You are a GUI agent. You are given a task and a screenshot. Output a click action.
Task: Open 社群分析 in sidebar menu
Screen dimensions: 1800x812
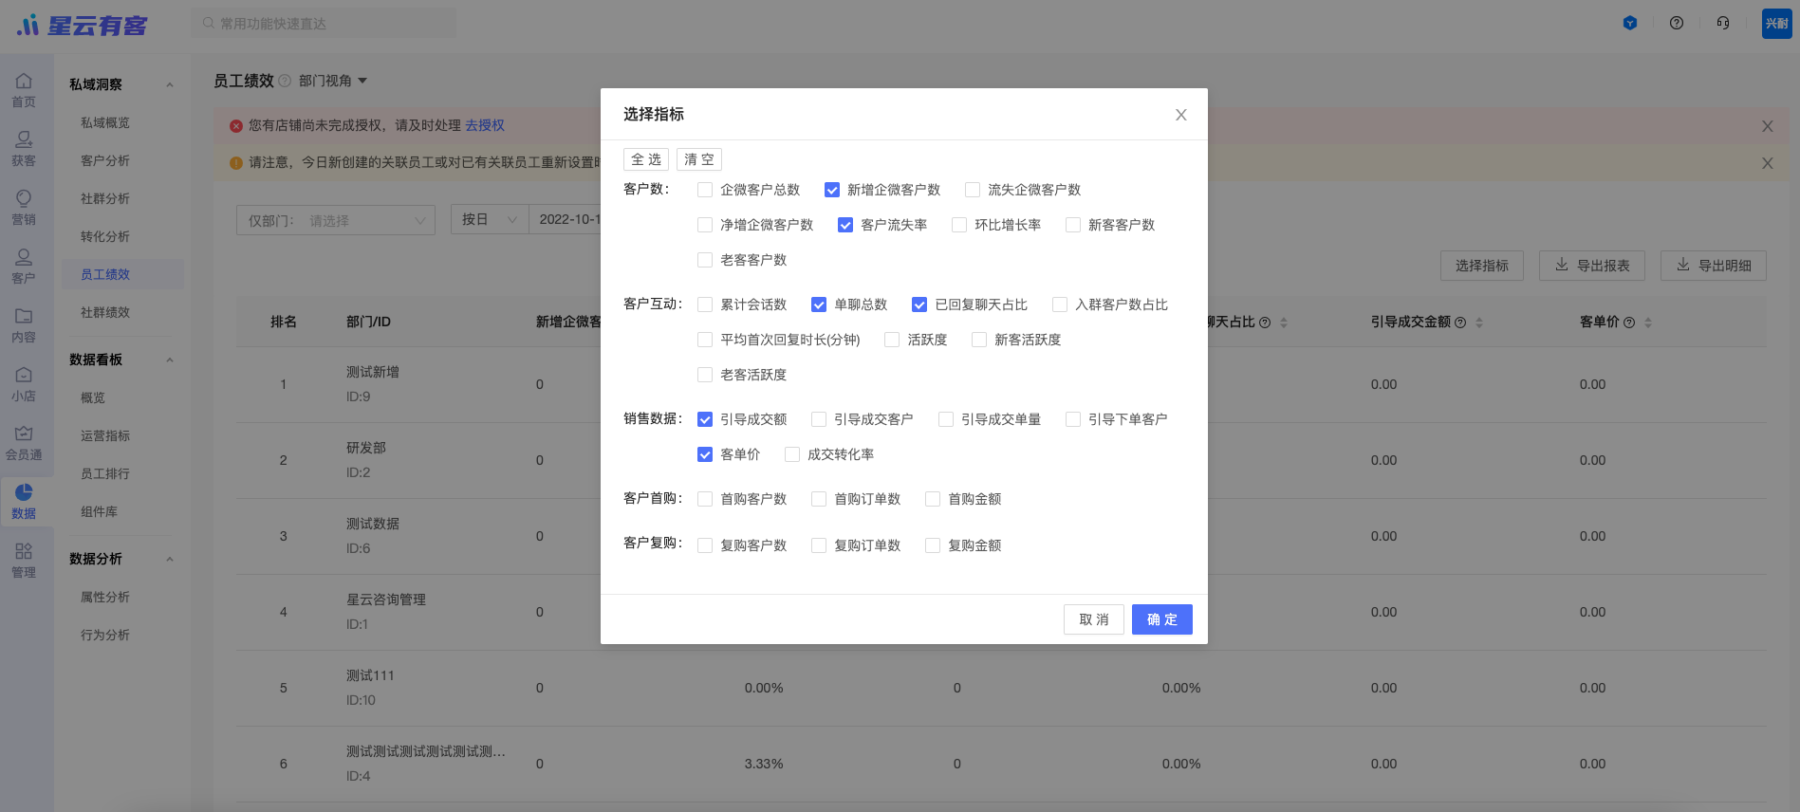click(x=105, y=199)
